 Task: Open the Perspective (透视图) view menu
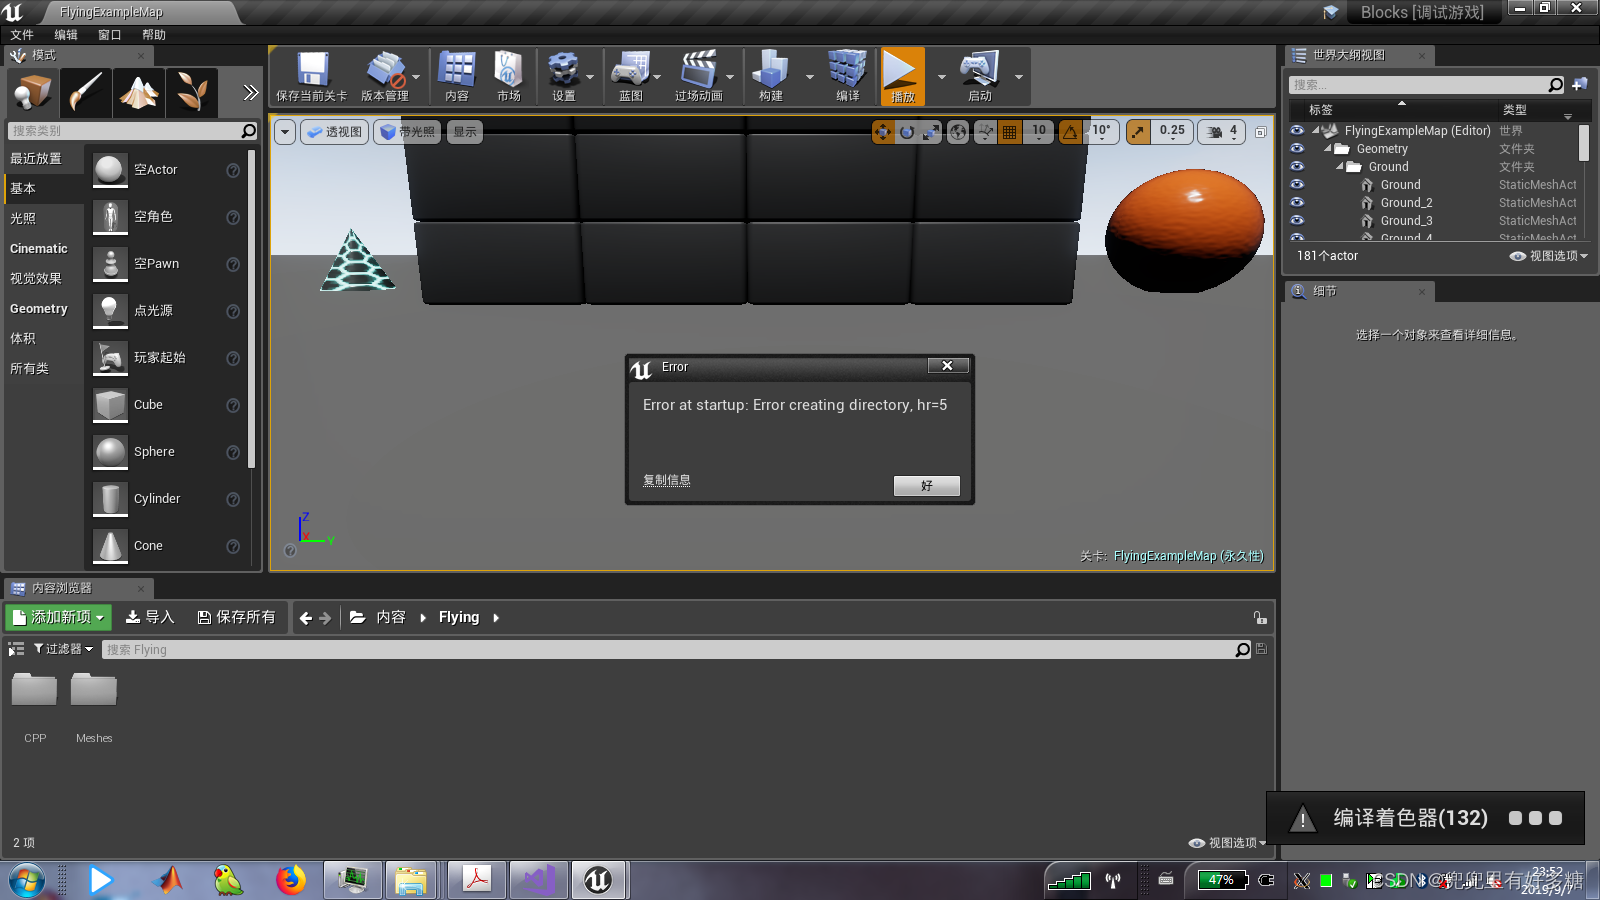point(335,132)
